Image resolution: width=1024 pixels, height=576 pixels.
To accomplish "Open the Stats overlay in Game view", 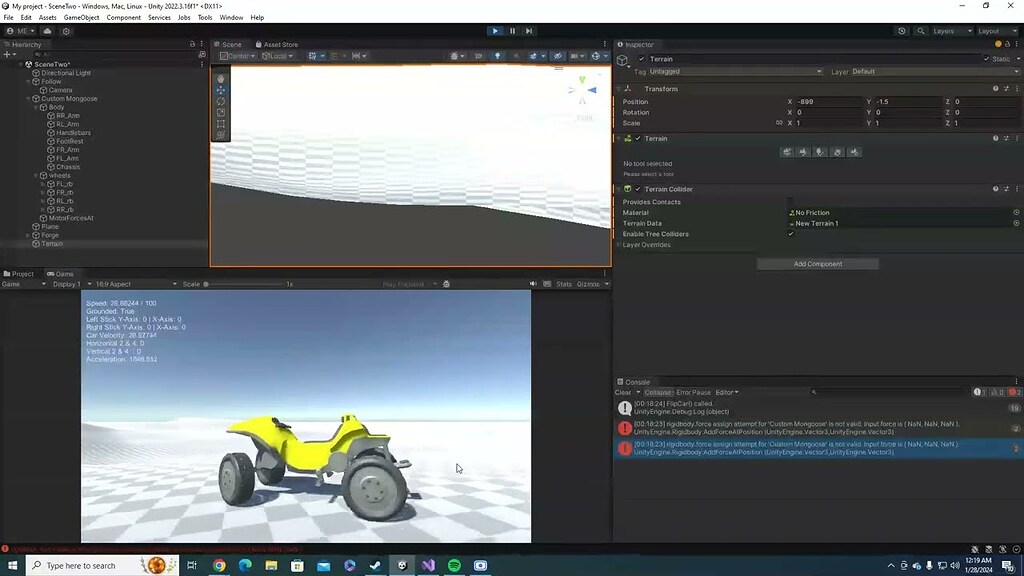I will 566,283.
